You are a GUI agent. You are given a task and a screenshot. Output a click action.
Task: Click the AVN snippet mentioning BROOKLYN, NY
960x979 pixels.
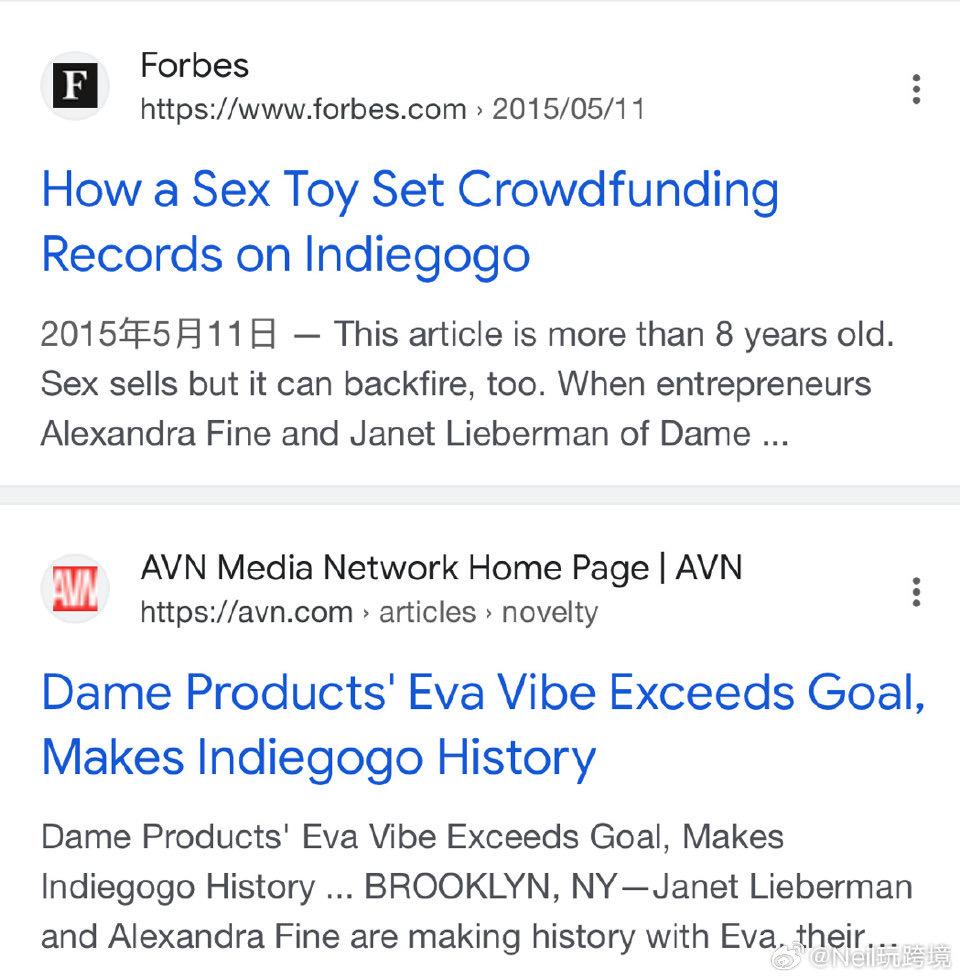(x=475, y=886)
